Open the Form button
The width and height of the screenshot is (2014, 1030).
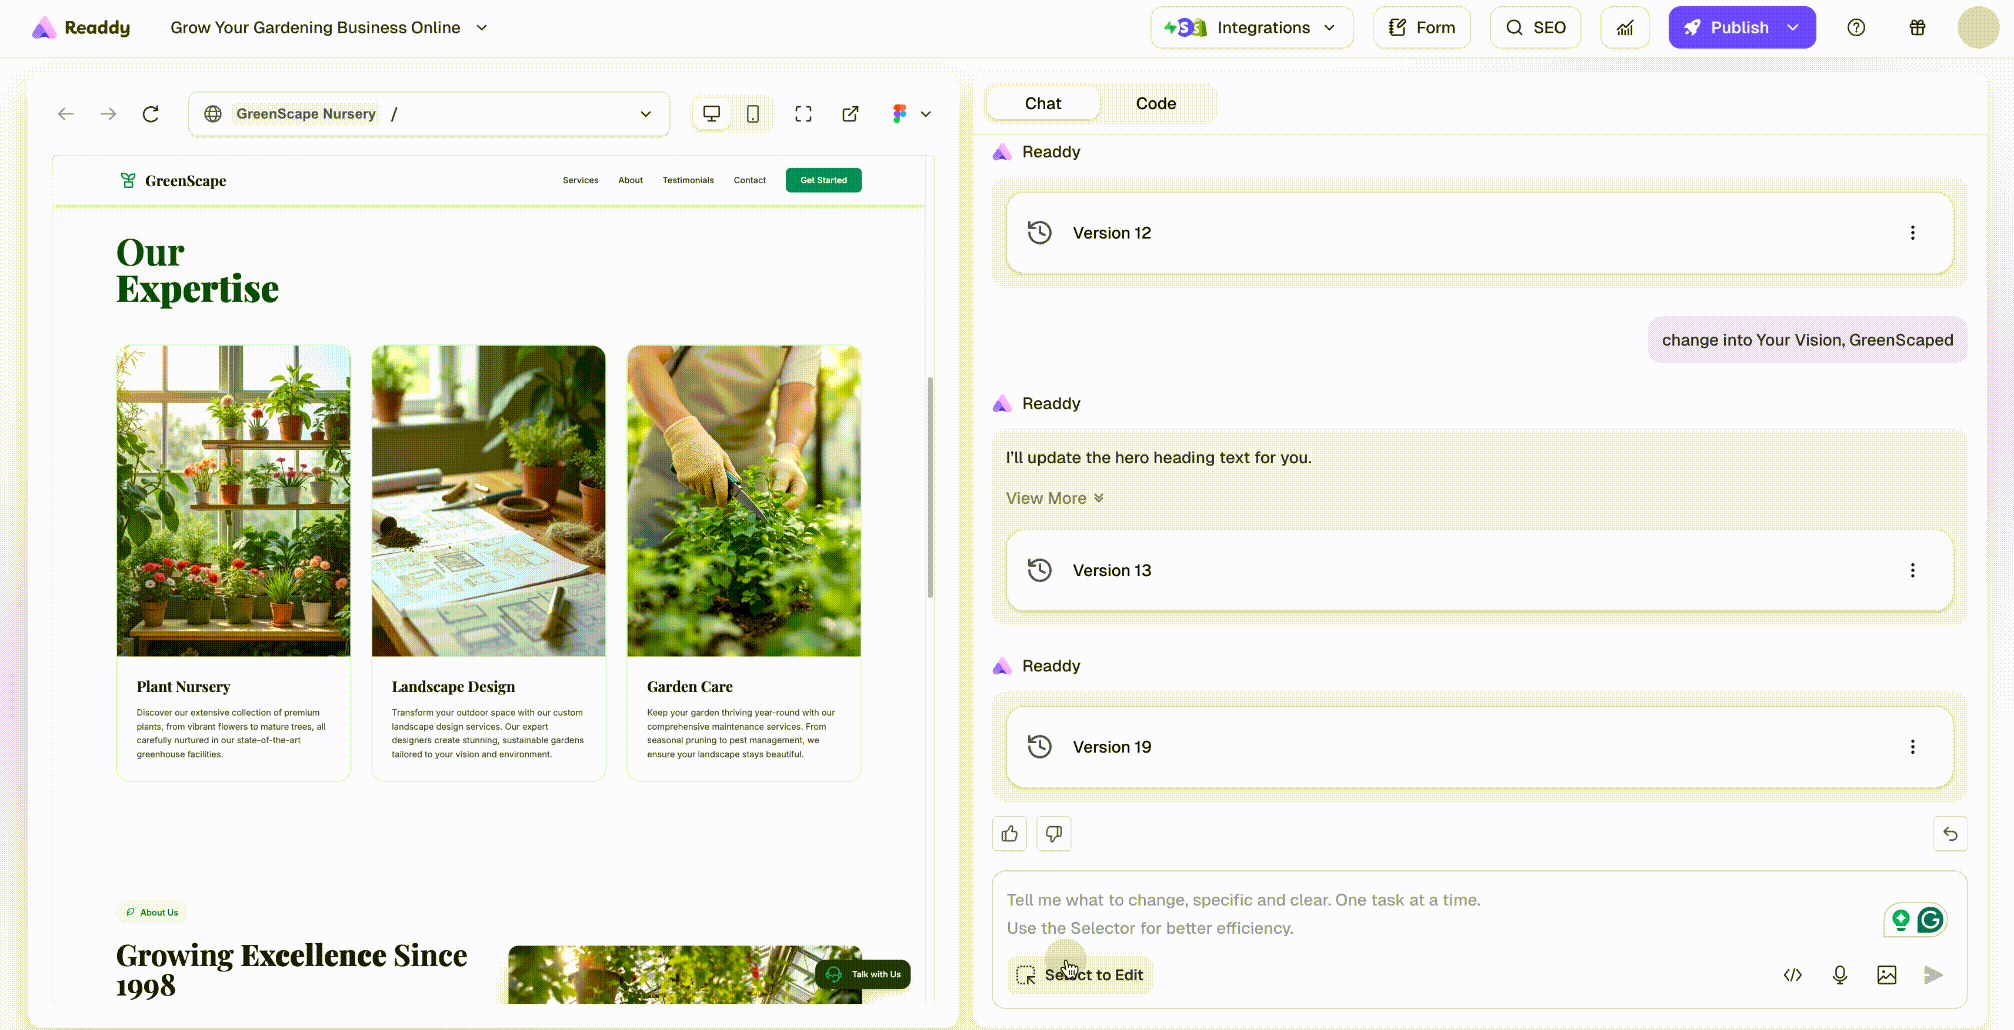pyautogui.click(x=1421, y=28)
